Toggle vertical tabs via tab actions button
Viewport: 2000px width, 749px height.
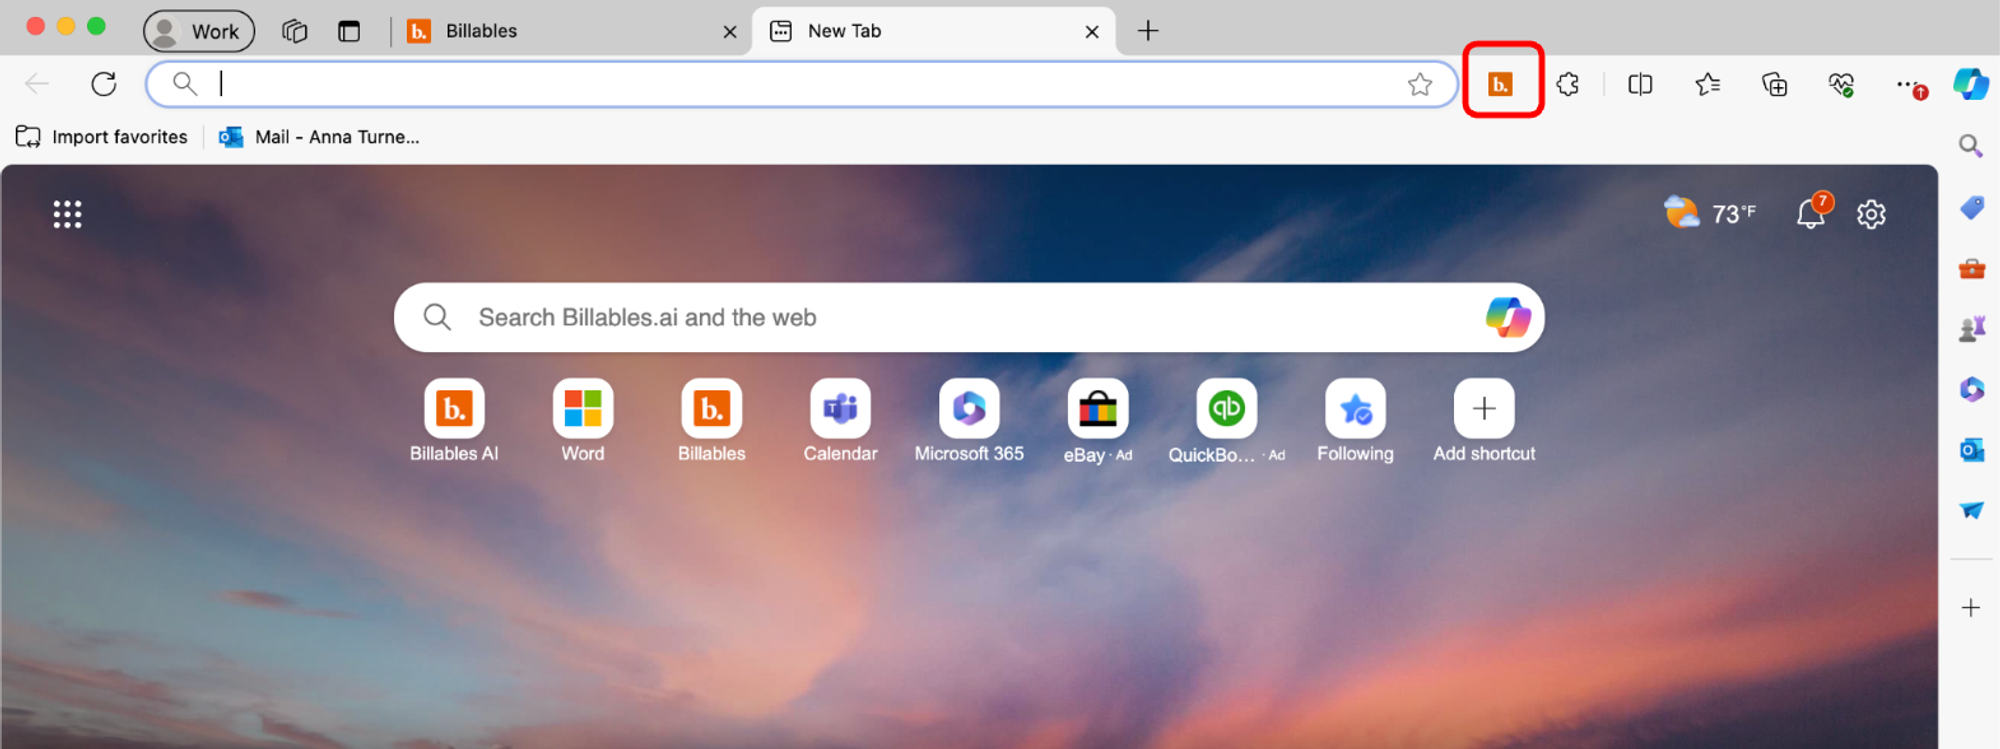[x=349, y=31]
